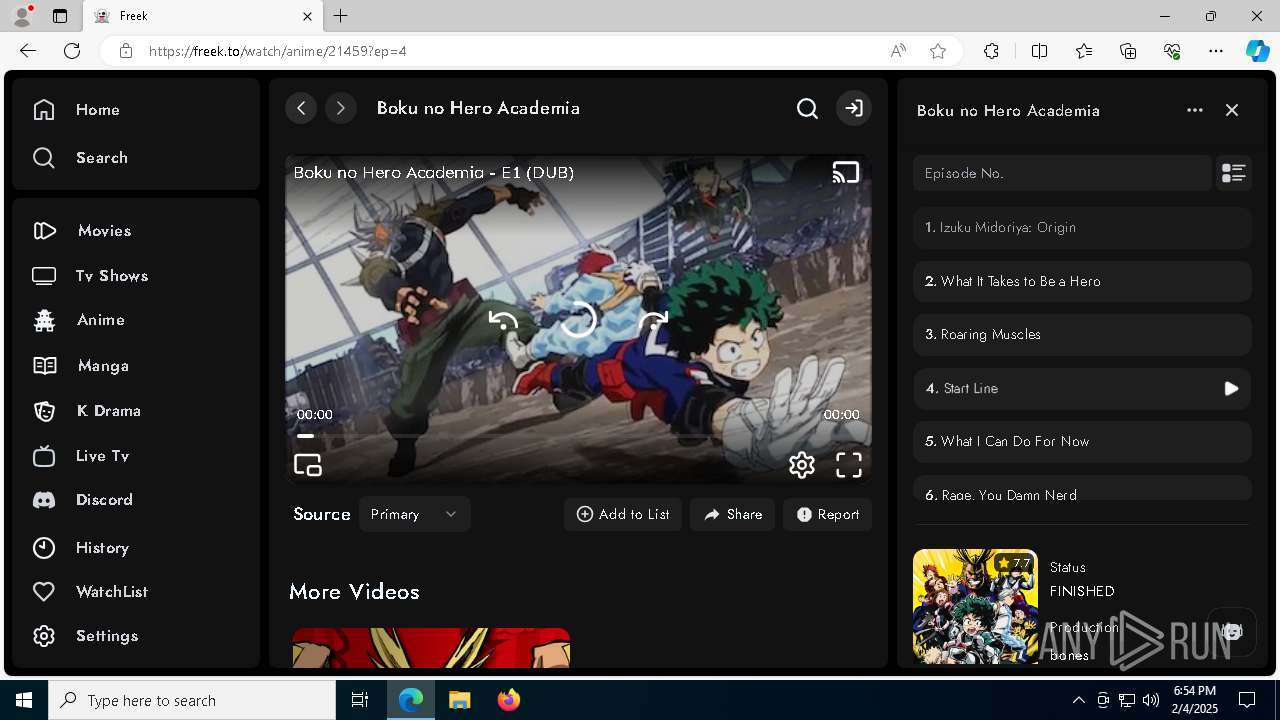Select episode 3 Roaring Muscles

pyautogui.click(x=1082, y=335)
